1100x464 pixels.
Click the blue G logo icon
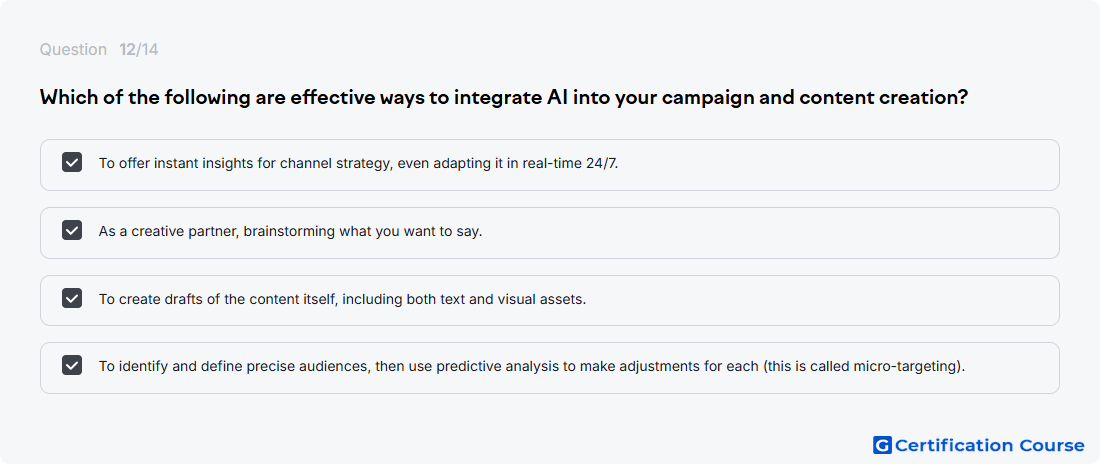882,445
